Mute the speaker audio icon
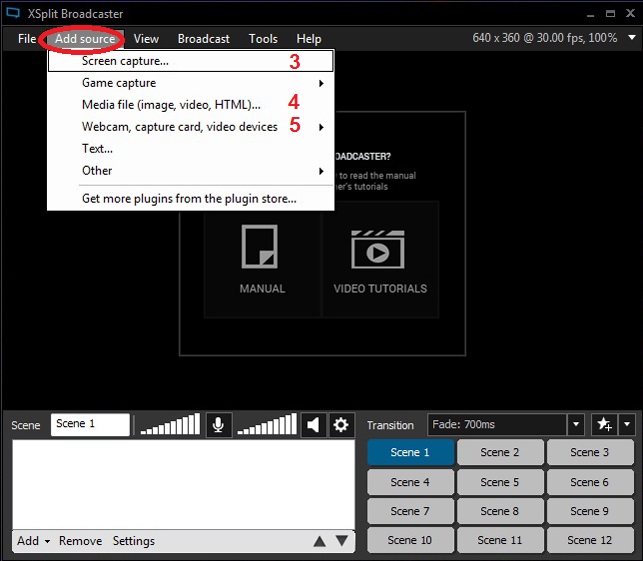This screenshot has width=643, height=561. click(314, 425)
